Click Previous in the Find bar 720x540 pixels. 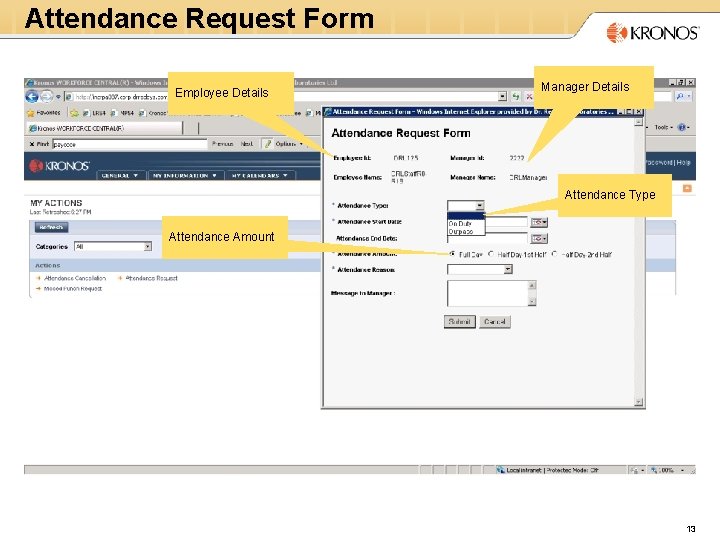222,144
